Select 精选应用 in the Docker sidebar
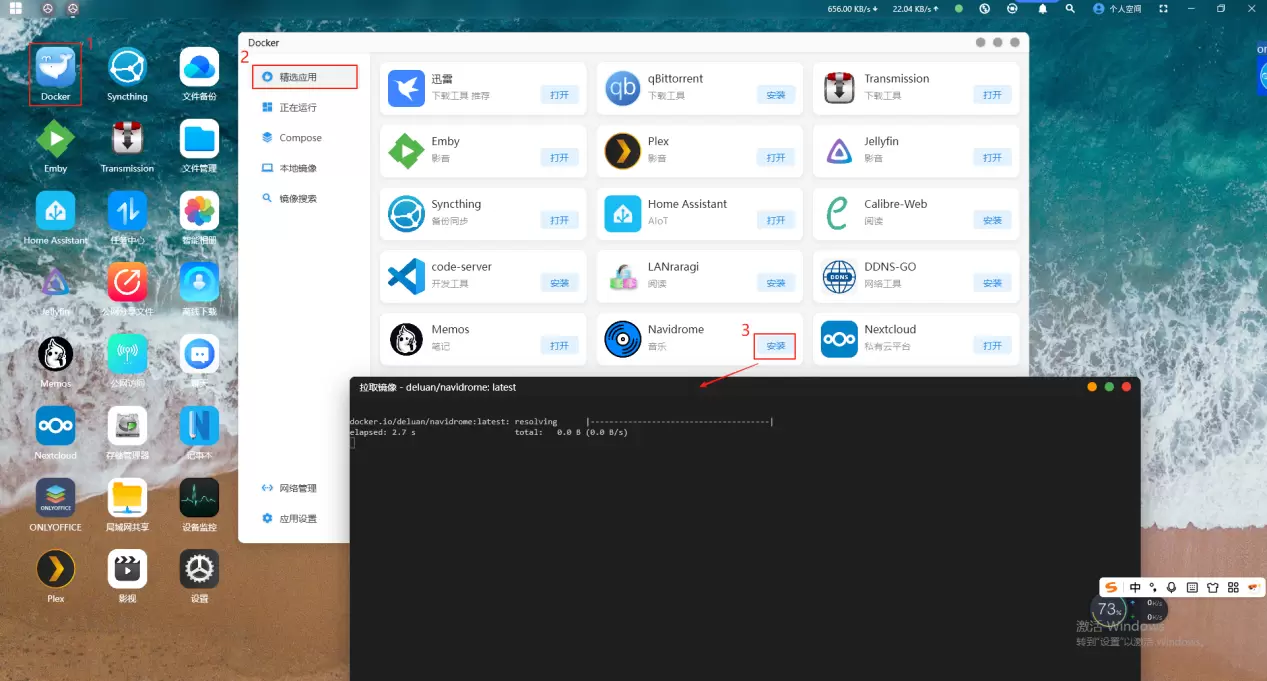The image size is (1267, 681). 304,76
